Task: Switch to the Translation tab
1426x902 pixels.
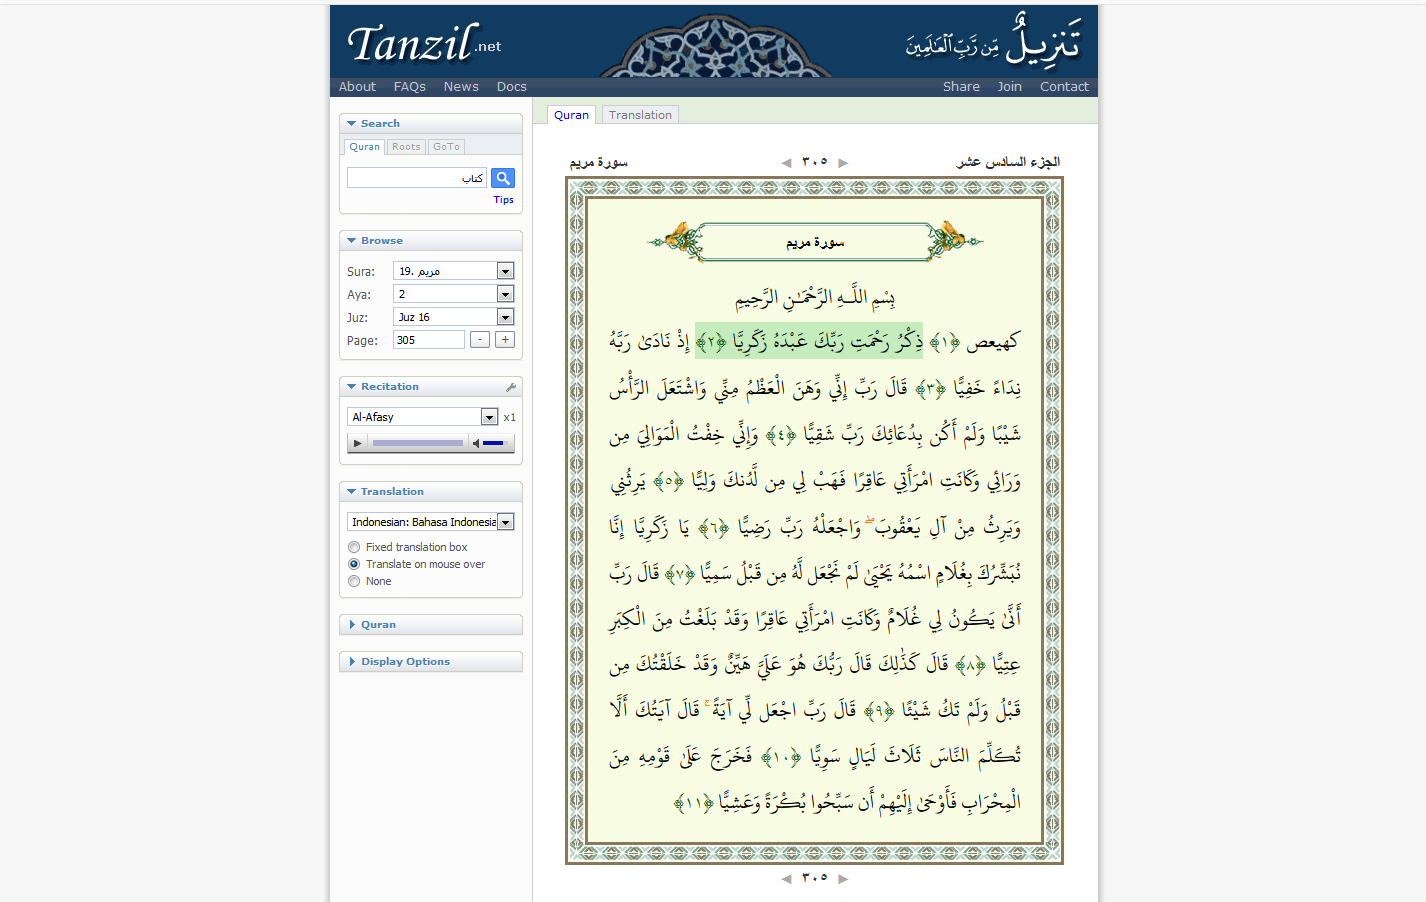Action: point(640,115)
